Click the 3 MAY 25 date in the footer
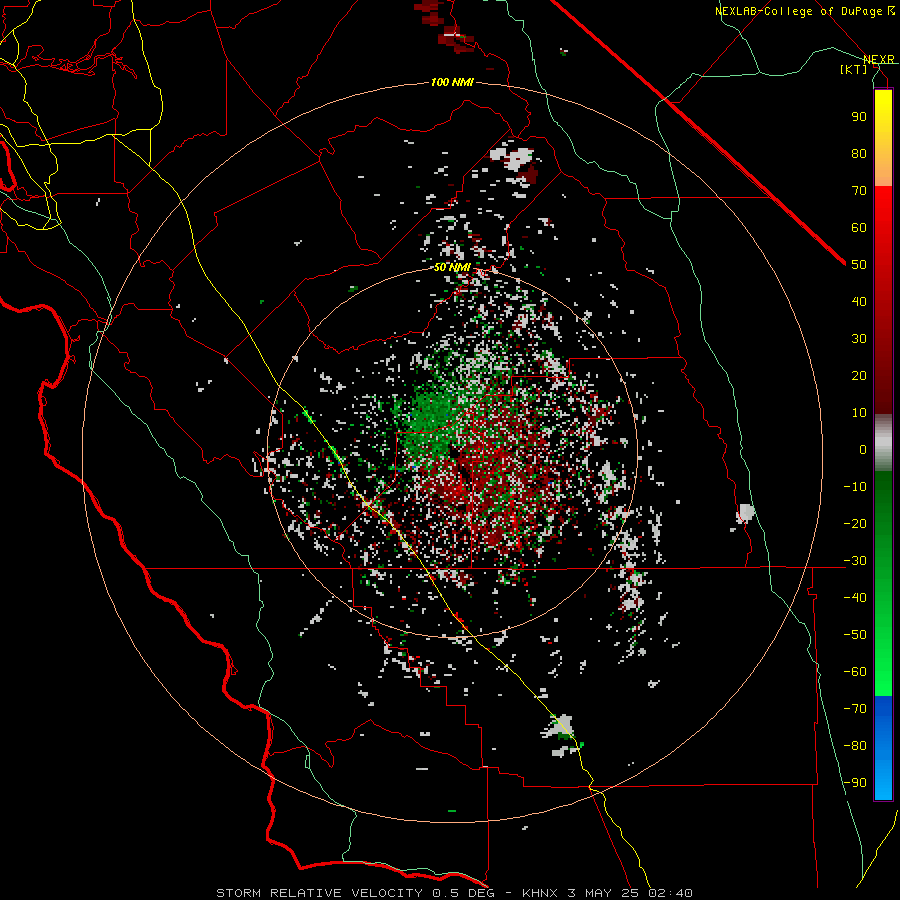This screenshot has height=900, width=900. point(604,893)
